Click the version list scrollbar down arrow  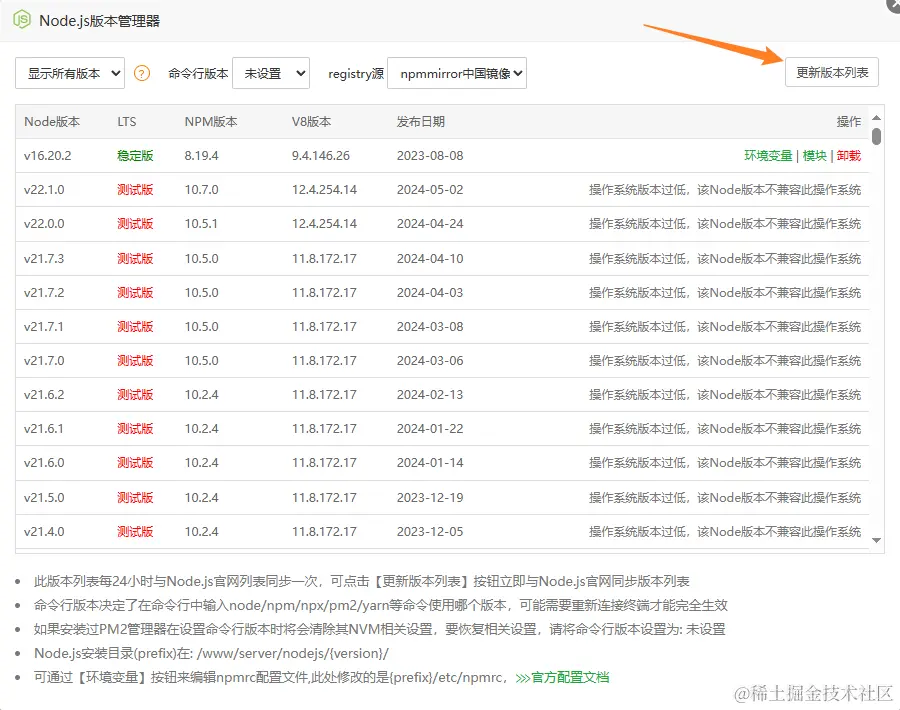876,540
